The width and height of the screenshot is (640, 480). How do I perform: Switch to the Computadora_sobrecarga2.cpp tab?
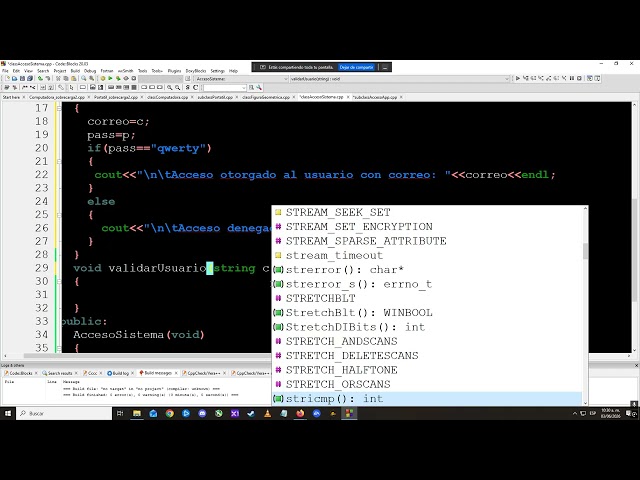click(57, 97)
